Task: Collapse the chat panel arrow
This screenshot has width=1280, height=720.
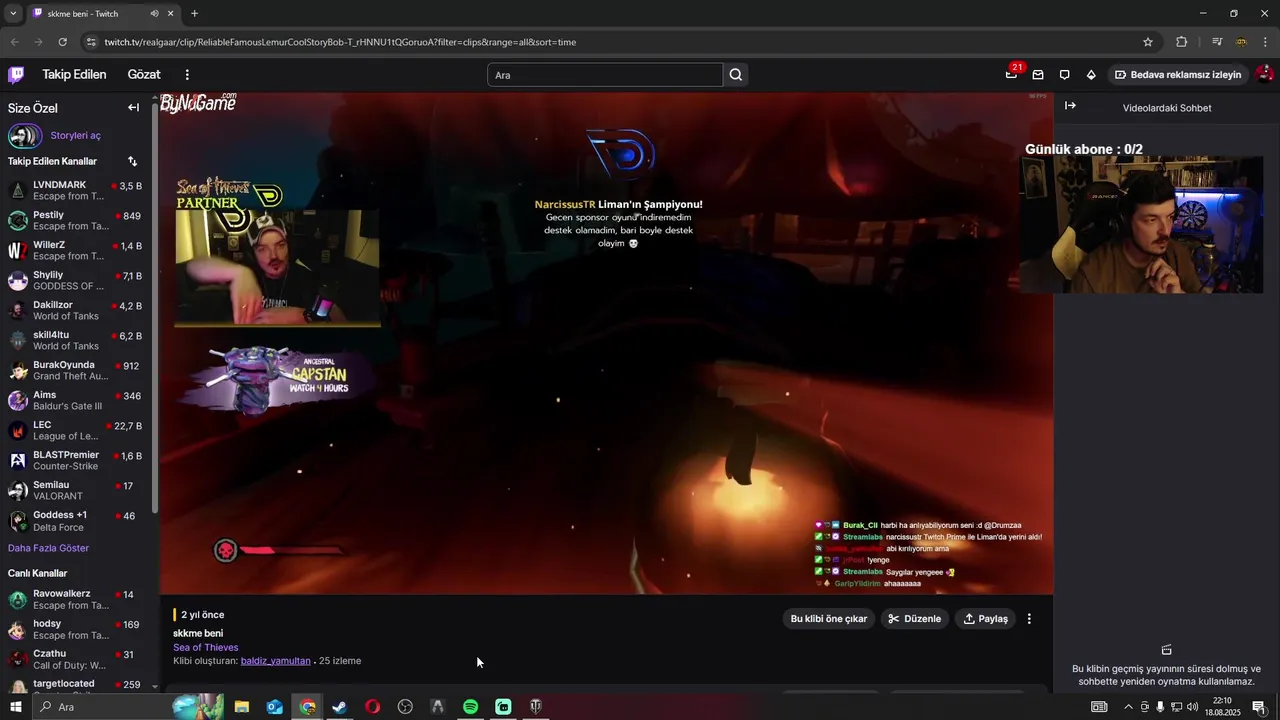Action: click(1070, 105)
